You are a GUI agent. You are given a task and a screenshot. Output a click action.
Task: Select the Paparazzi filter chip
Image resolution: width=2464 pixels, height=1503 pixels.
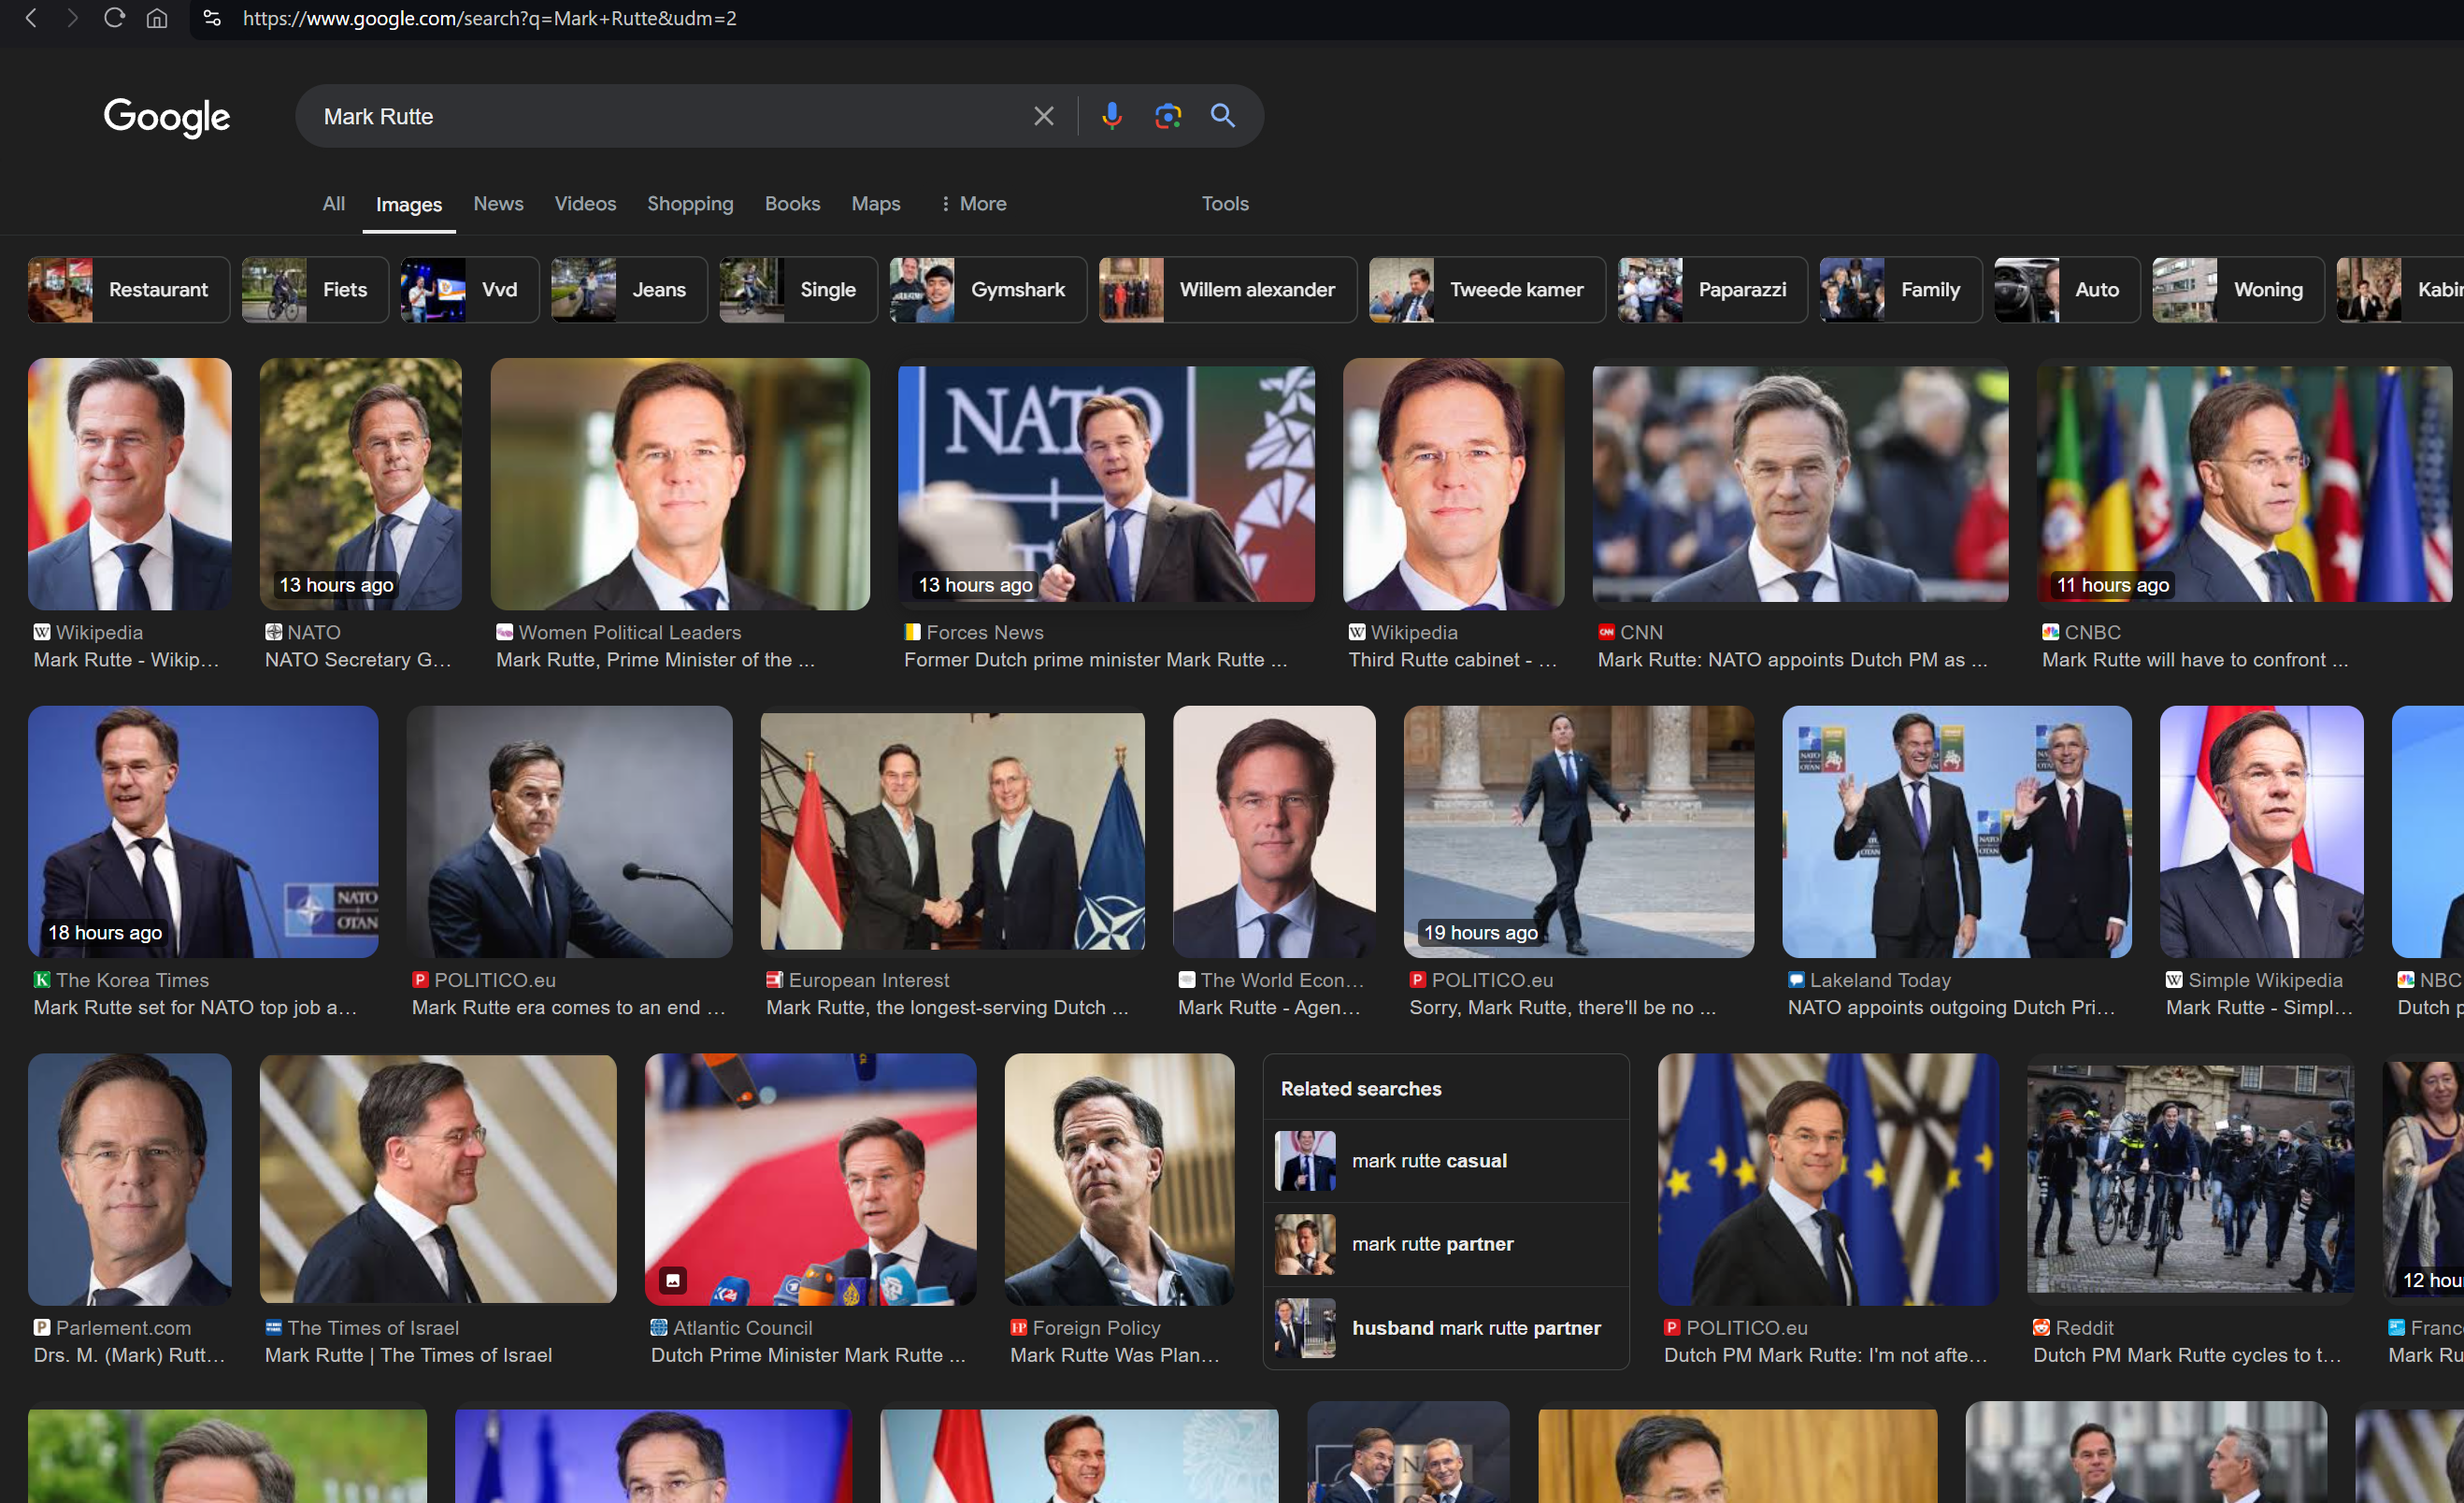pos(1713,290)
